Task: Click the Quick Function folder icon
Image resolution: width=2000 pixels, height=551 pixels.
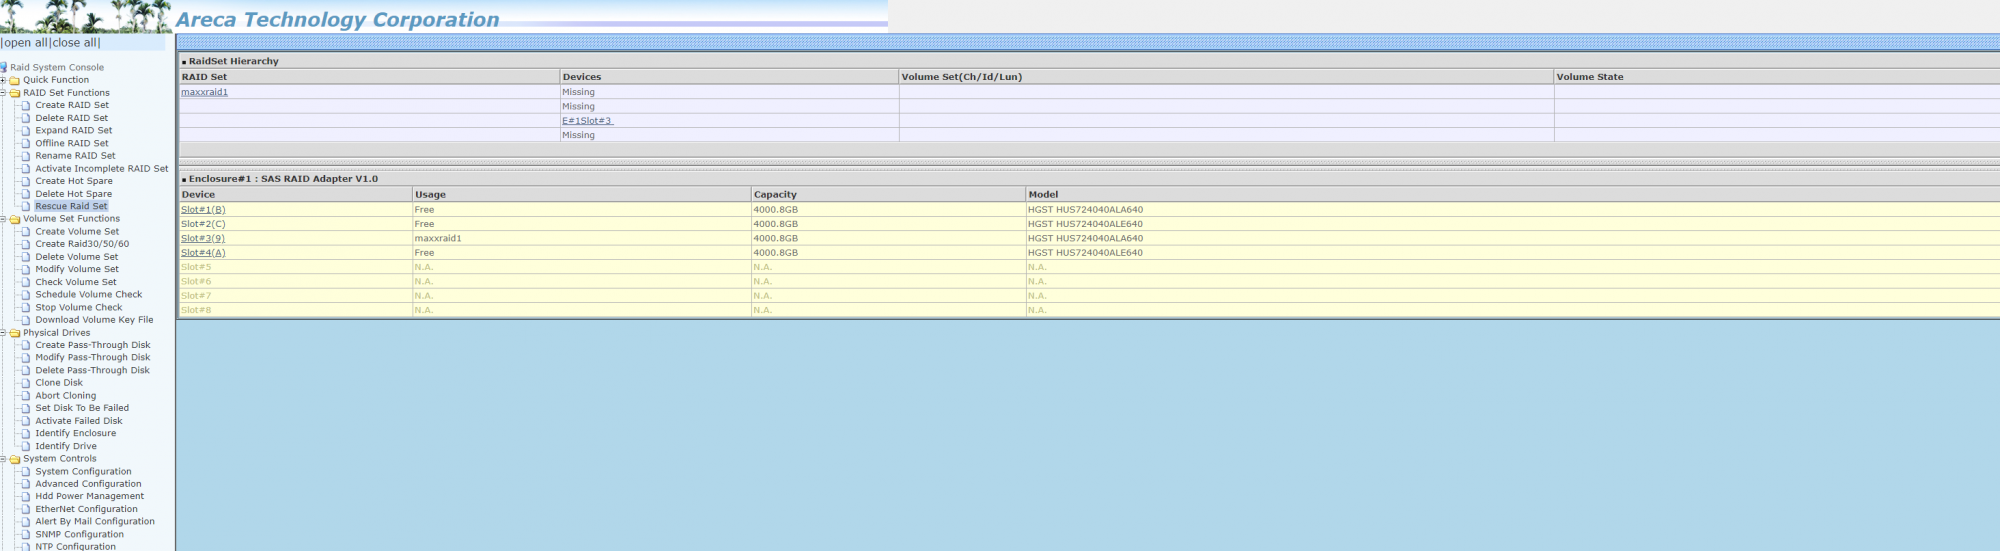Action: [x=15, y=80]
